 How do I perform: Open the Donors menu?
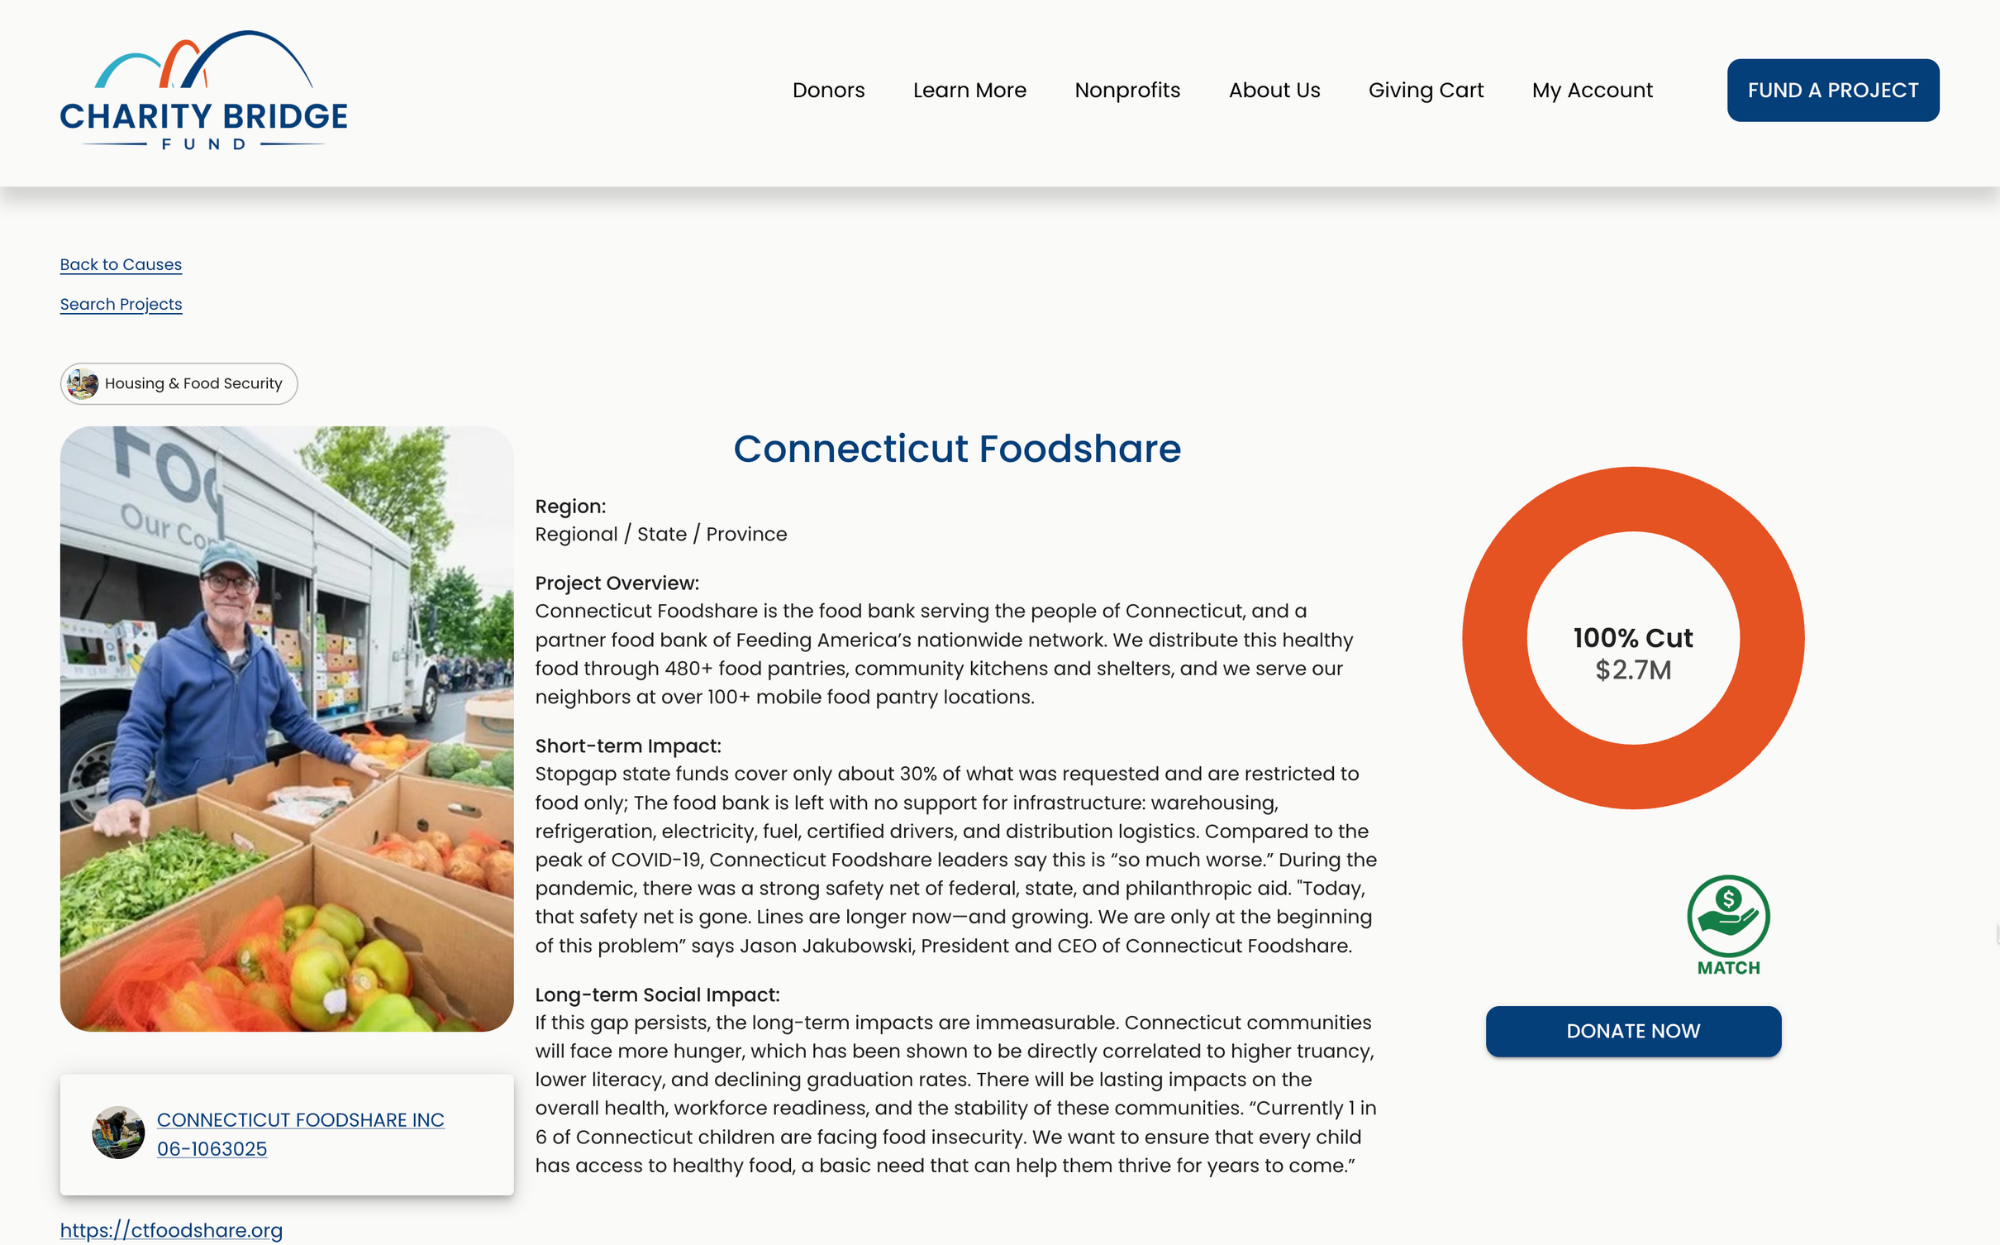tap(828, 90)
